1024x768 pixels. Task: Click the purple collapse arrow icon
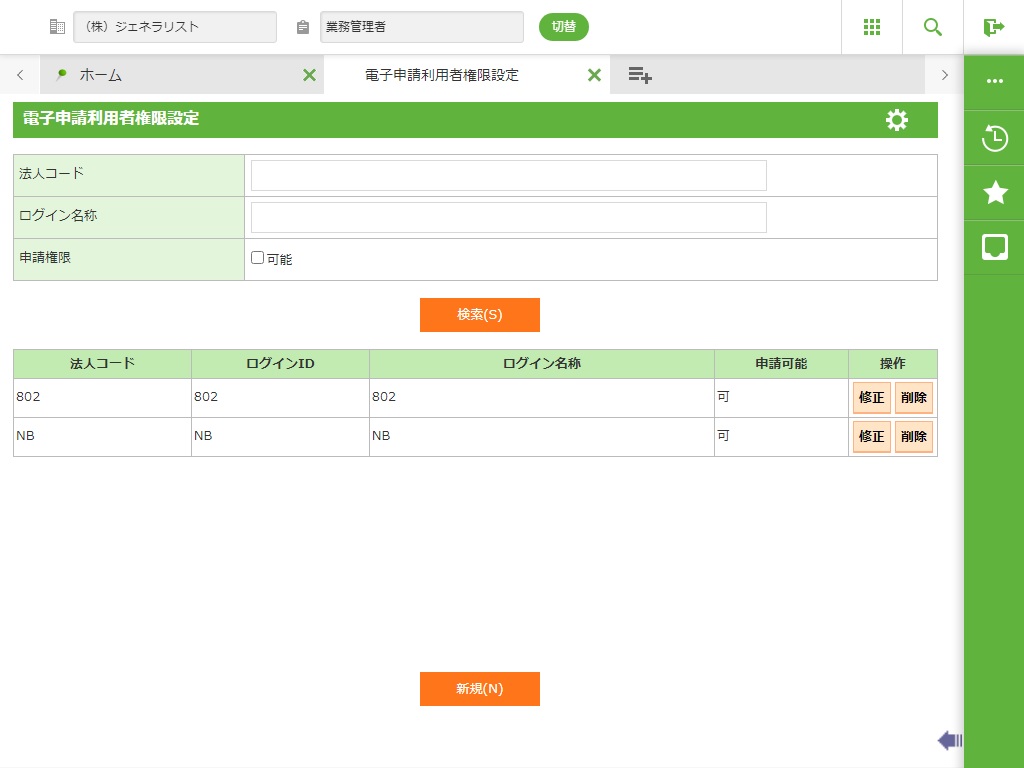point(949,740)
